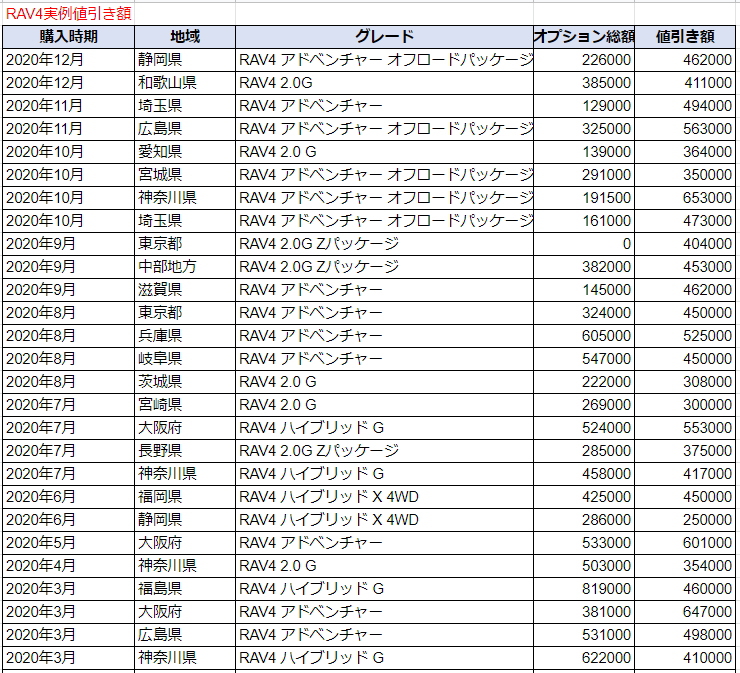
Task: Select the discount cell 601000
Action: coord(685,543)
